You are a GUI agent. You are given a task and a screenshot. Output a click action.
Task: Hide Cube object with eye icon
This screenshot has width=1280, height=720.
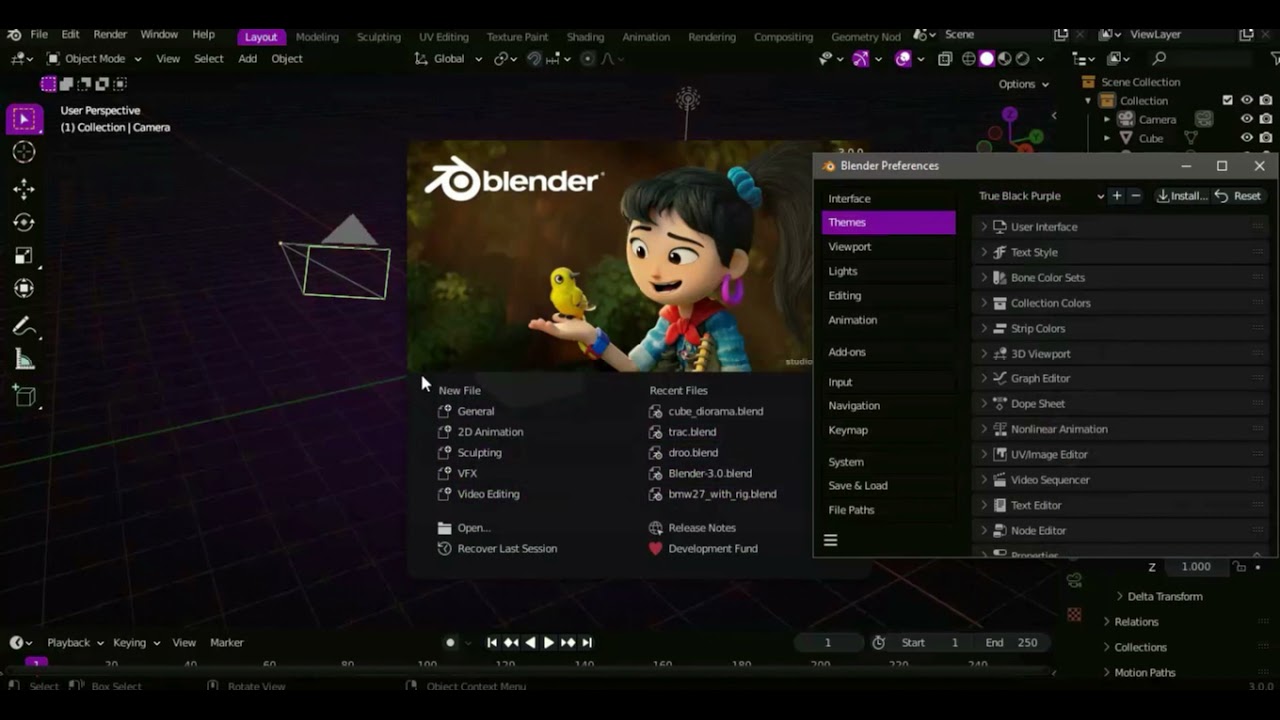(1247, 138)
